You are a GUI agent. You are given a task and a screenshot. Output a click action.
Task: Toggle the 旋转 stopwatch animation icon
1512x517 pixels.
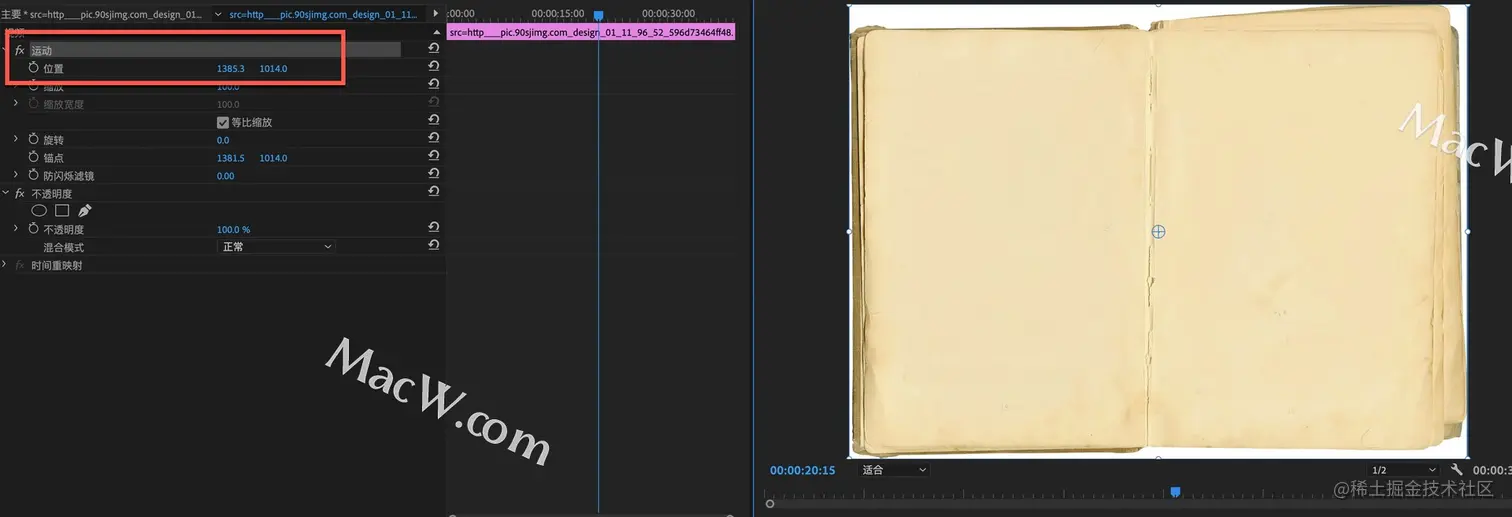click(33, 140)
